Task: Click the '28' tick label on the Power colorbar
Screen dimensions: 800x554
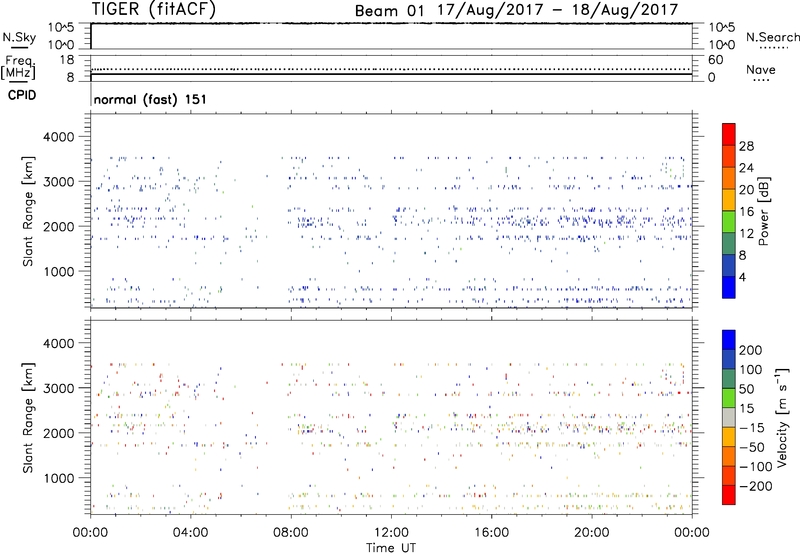Action: 746,146
